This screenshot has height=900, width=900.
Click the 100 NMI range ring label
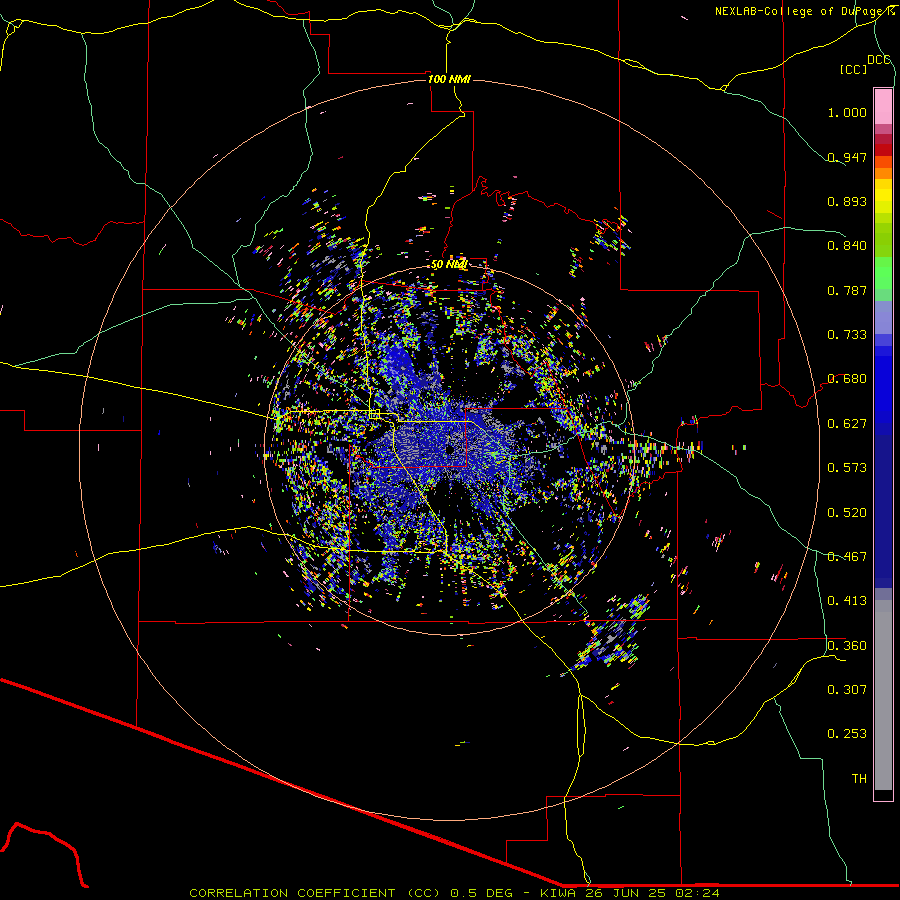pyautogui.click(x=449, y=79)
